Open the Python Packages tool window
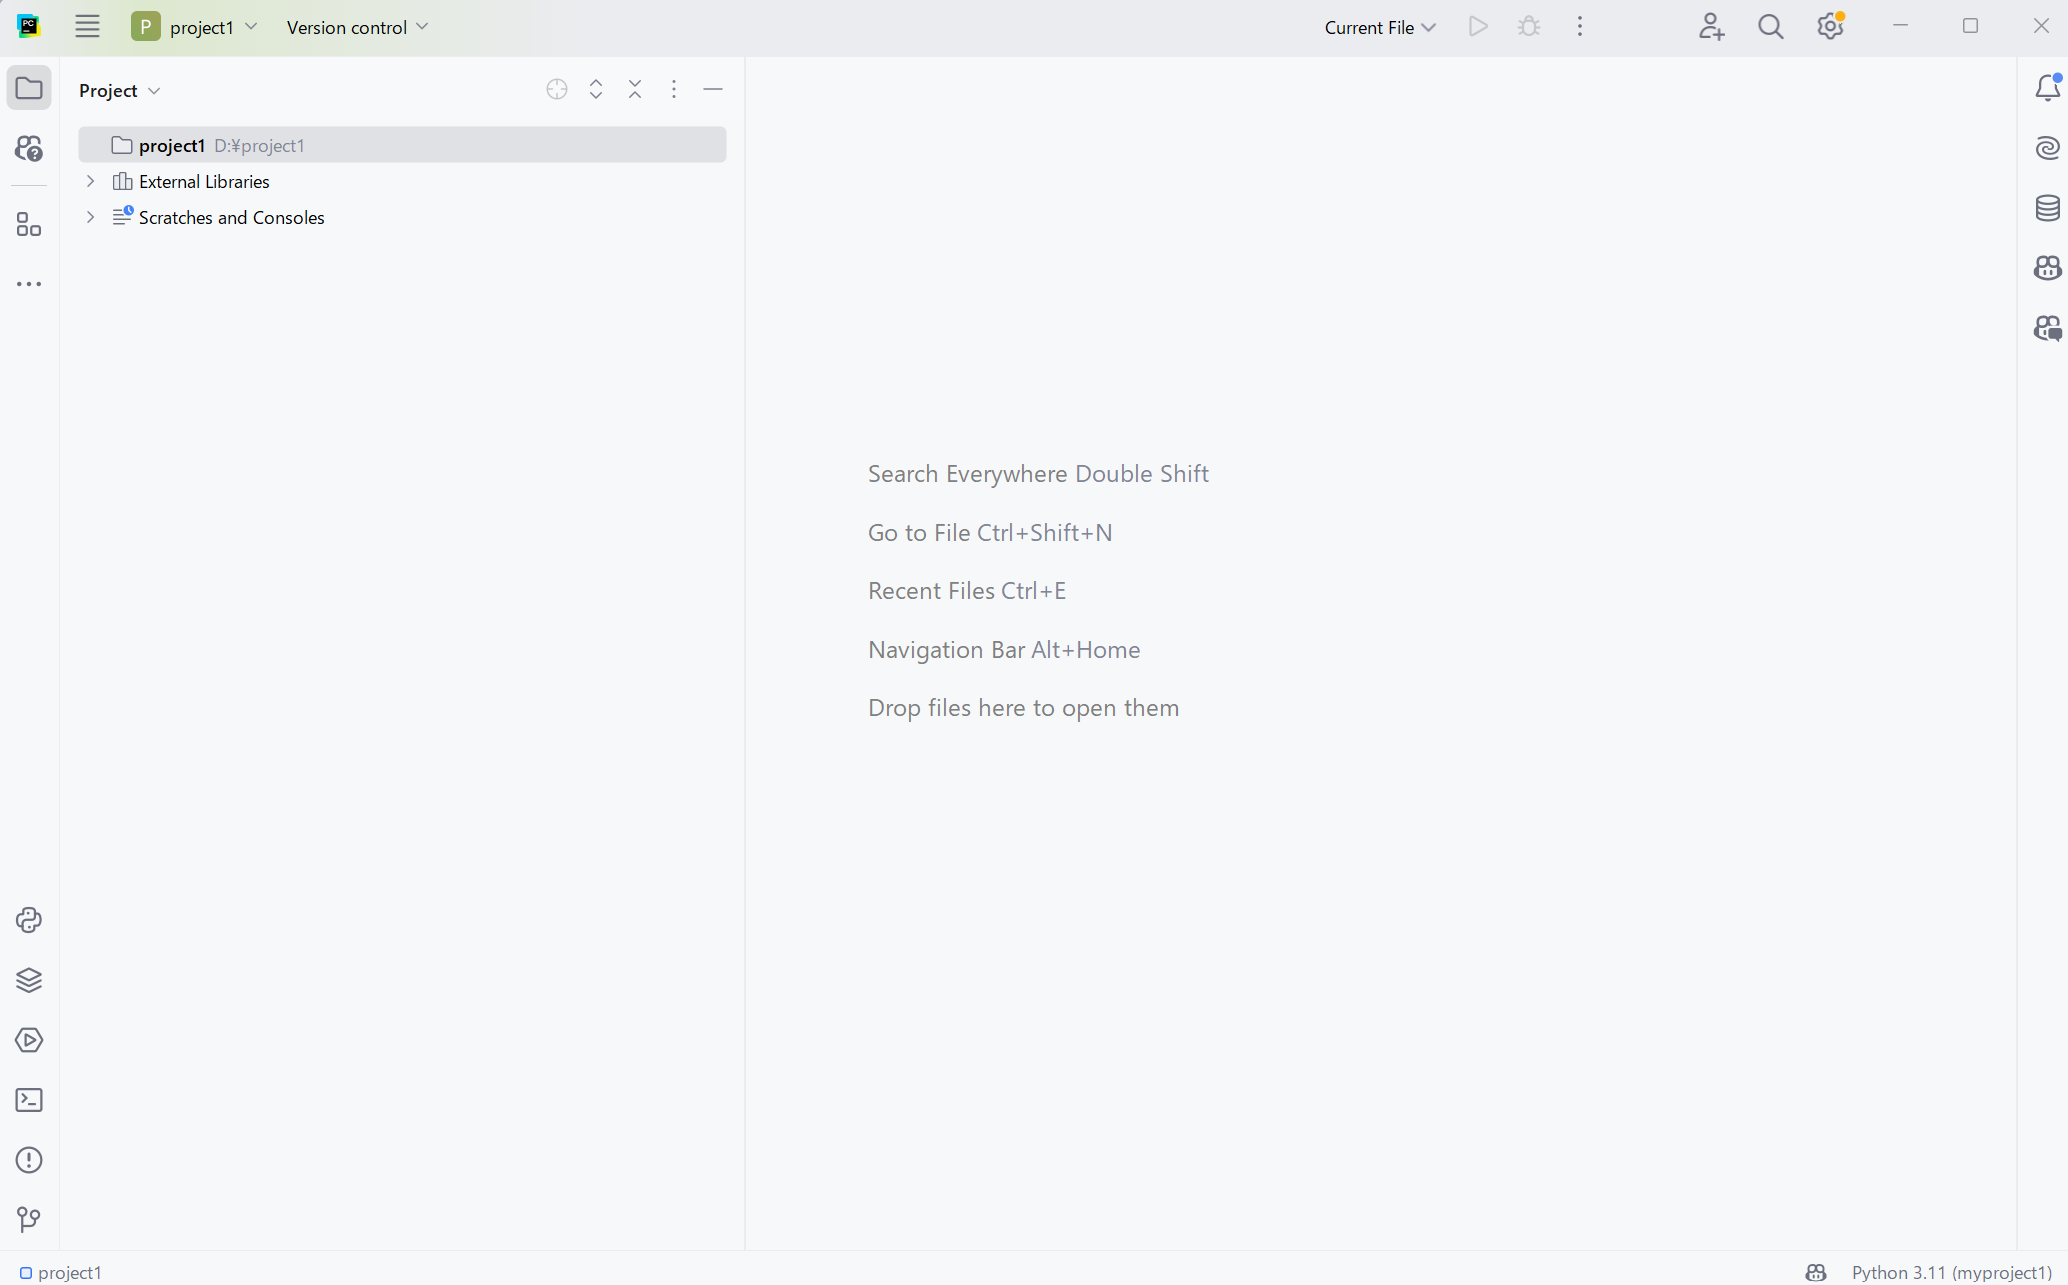Screen dimensions: 2068x1285 pos(29,980)
